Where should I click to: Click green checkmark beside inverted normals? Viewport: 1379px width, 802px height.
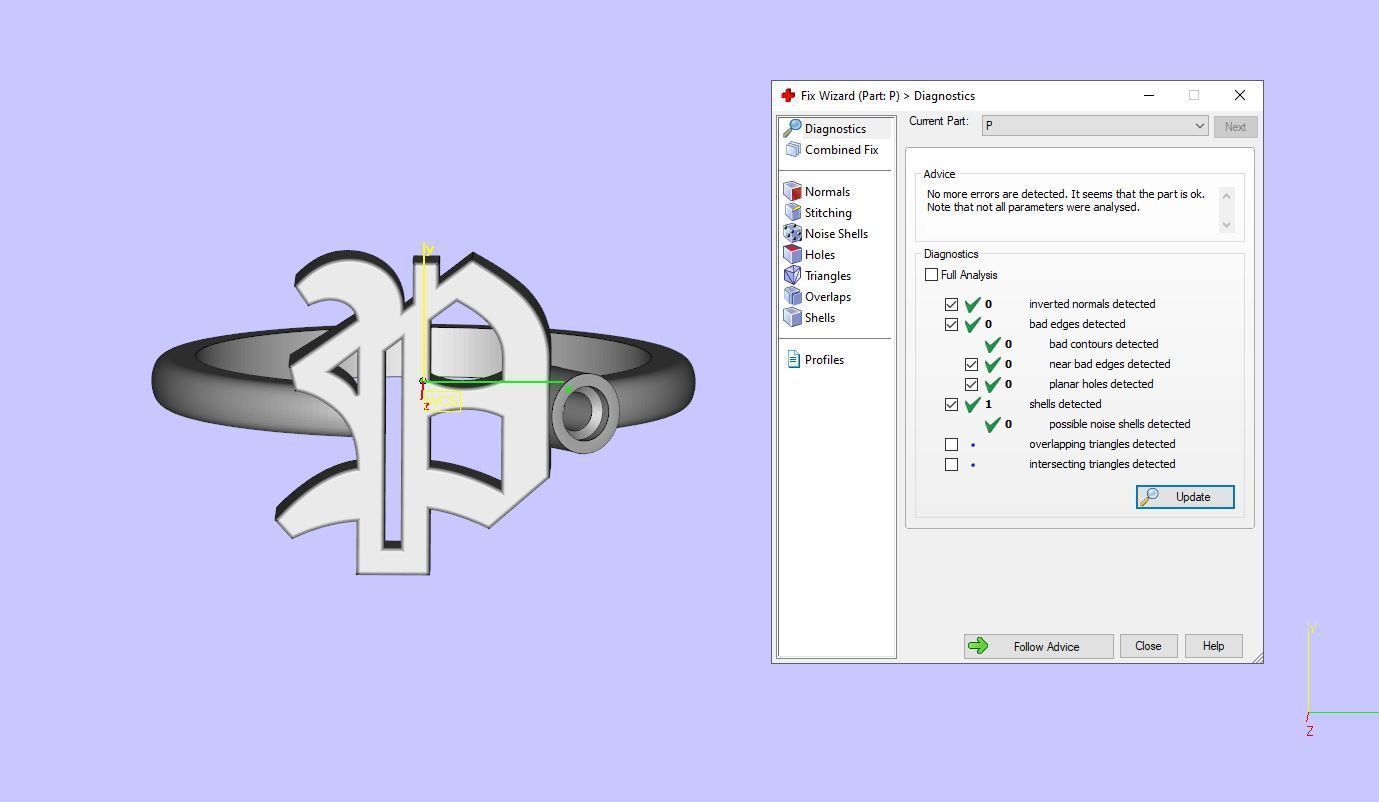pyautogui.click(x=972, y=304)
